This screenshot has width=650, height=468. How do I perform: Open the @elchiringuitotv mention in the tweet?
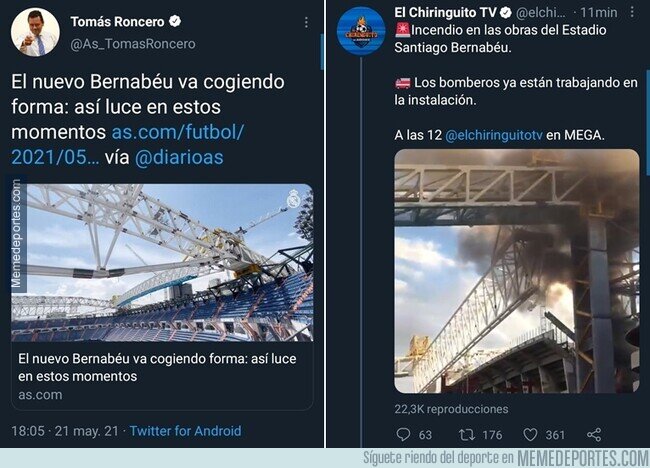494,135
